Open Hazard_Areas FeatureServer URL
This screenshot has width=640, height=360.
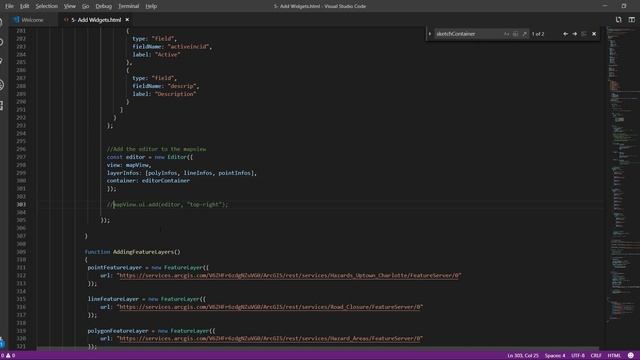click(270, 338)
